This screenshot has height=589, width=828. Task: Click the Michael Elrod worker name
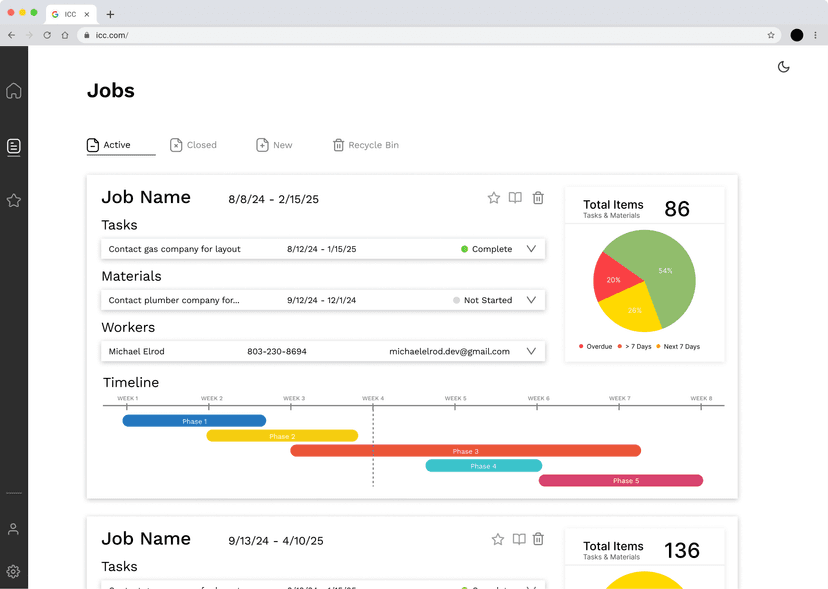(x=136, y=351)
